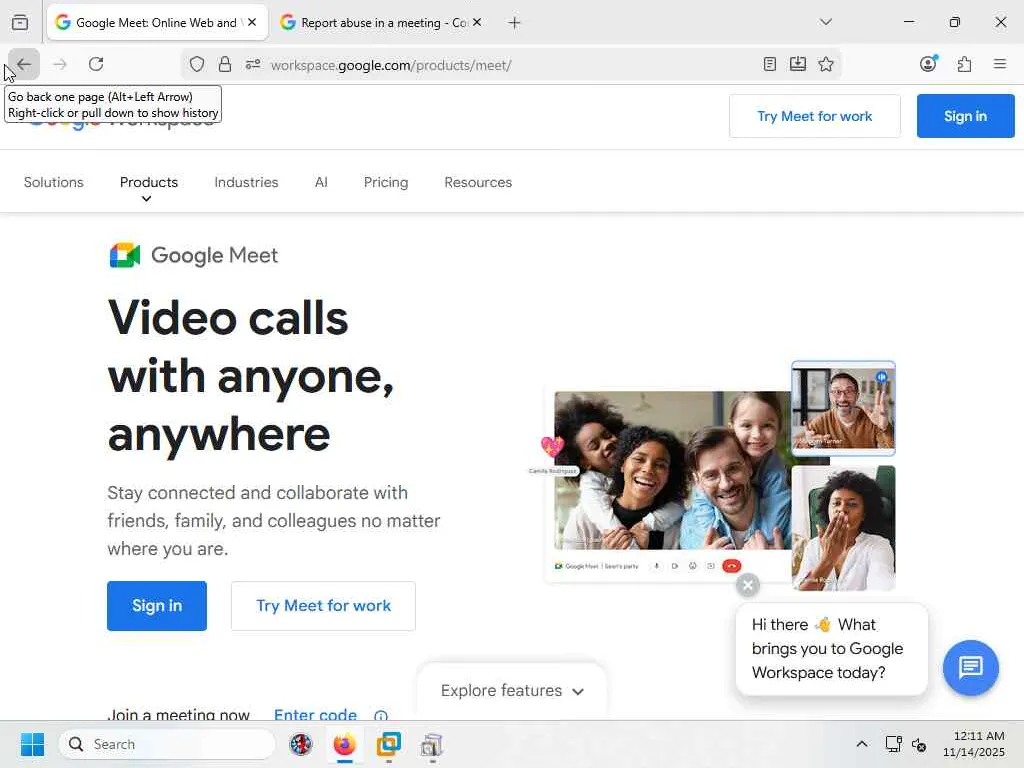
Task: Click the forward navigation arrow
Action: point(60,64)
